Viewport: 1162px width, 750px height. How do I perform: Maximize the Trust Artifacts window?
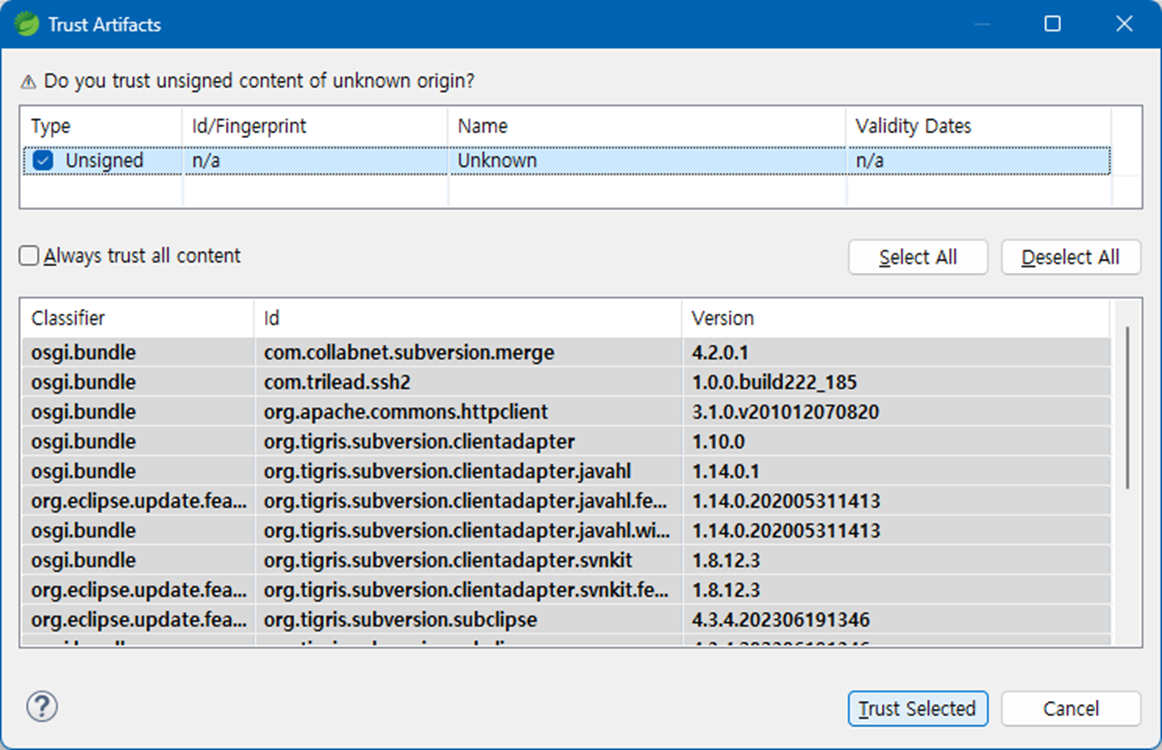tap(1052, 24)
